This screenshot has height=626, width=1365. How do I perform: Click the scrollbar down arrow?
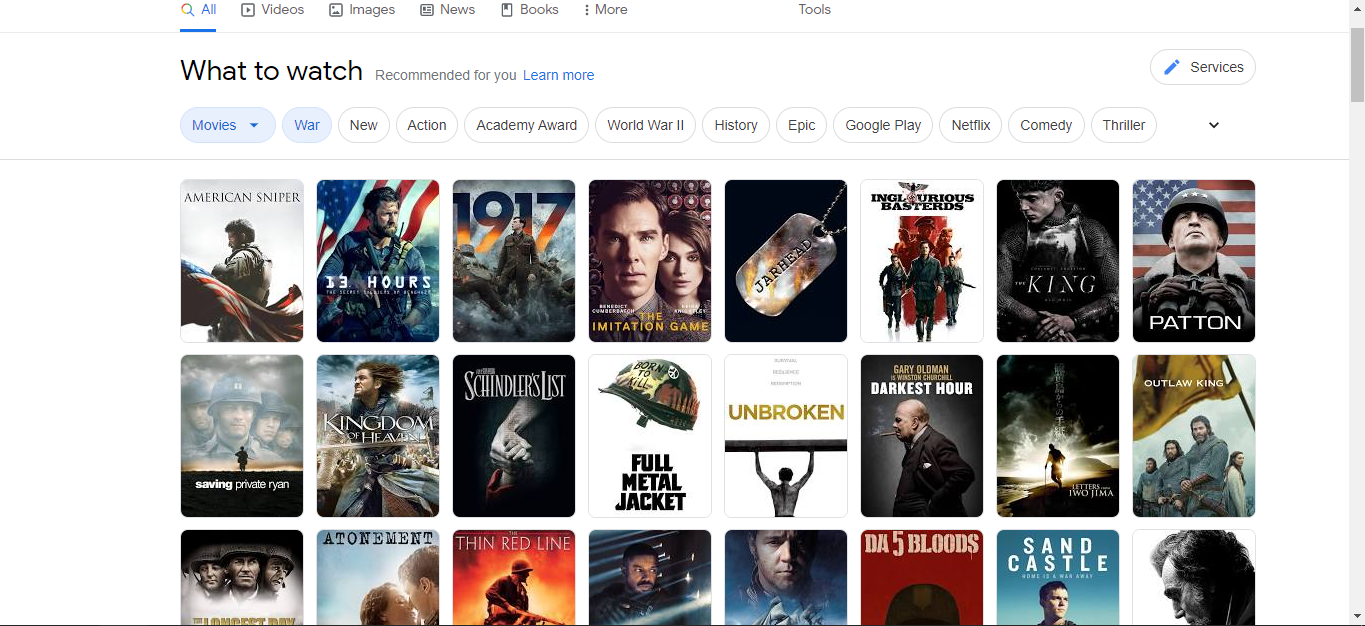(1357, 617)
